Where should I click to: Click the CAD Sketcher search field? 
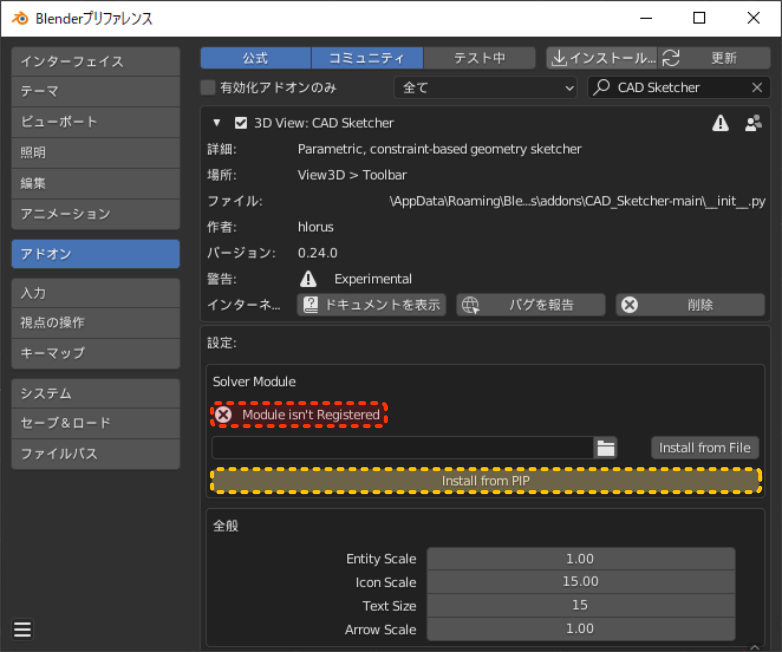point(679,87)
